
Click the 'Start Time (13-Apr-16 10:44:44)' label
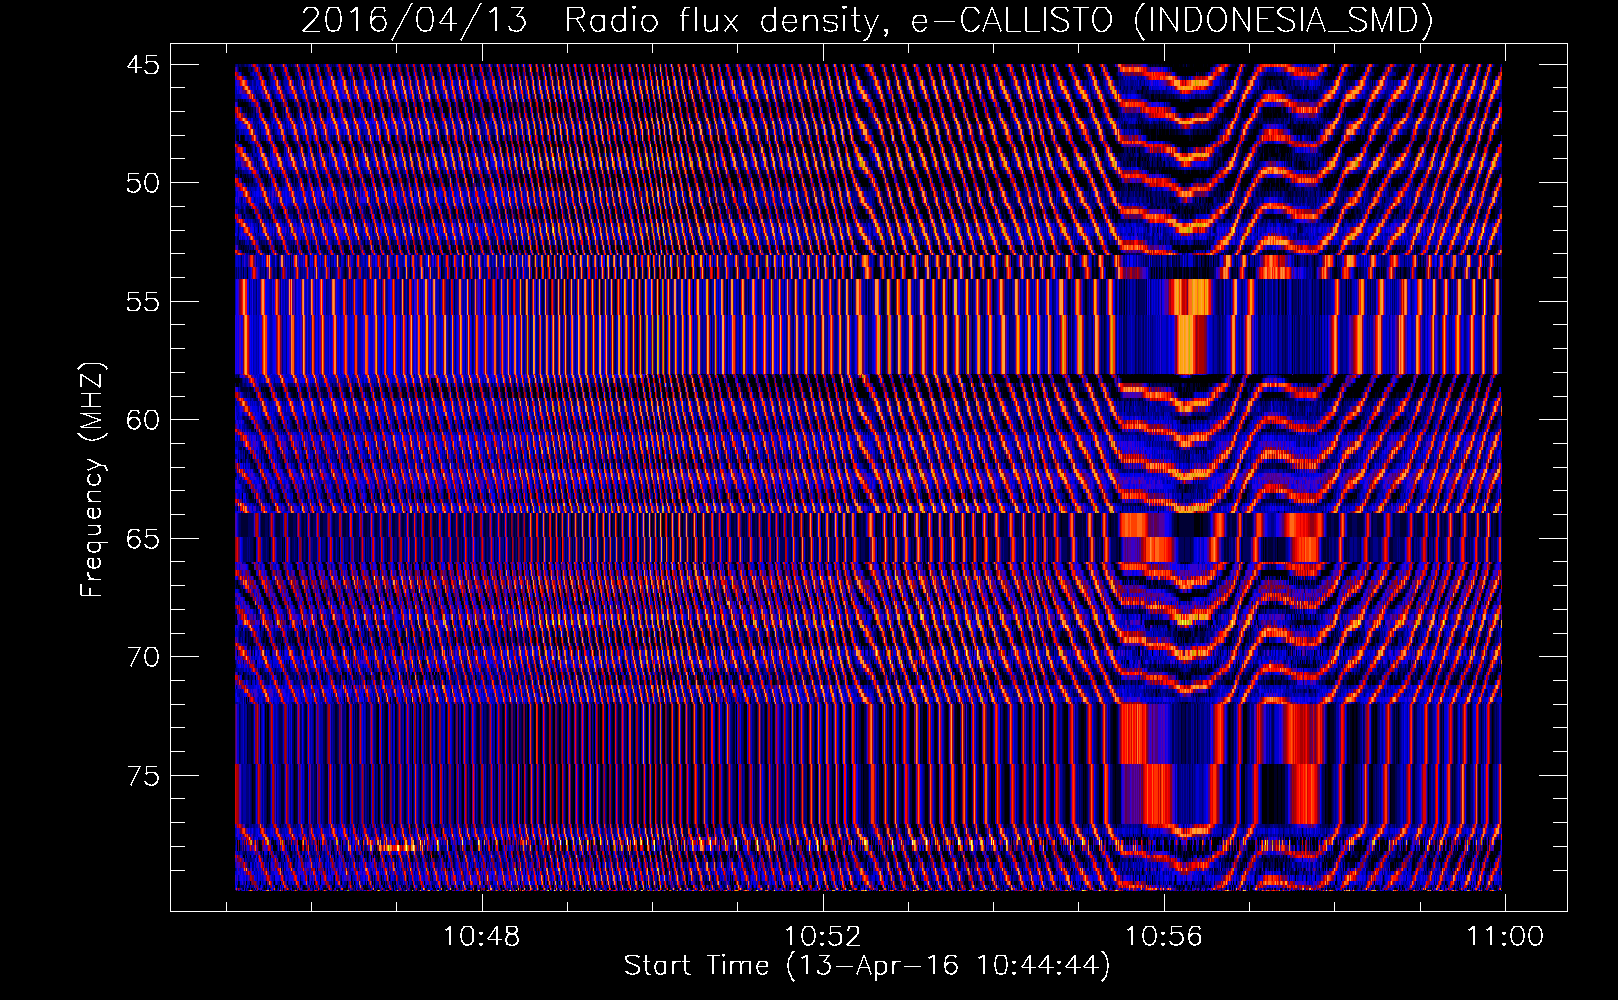(867, 966)
